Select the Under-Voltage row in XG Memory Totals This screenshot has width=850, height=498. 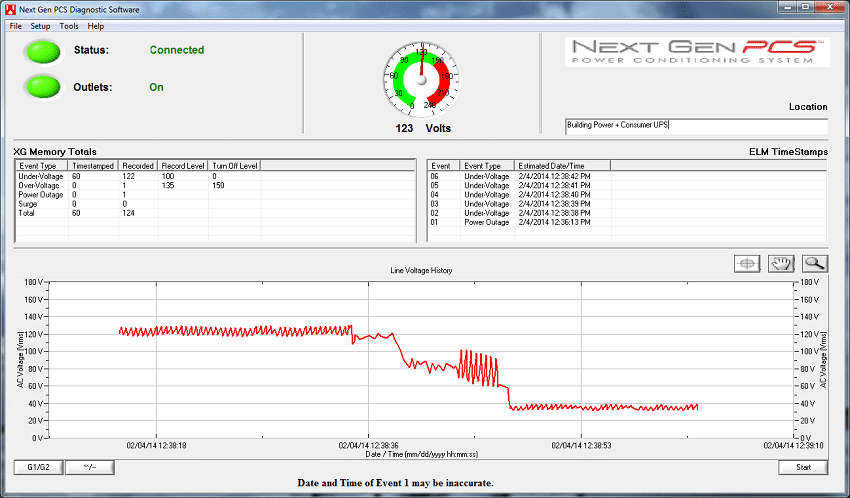tap(215, 177)
